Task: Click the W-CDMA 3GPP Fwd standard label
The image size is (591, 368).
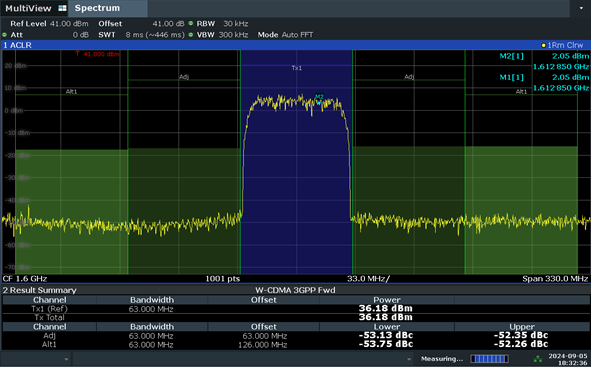Action: (295, 290)
